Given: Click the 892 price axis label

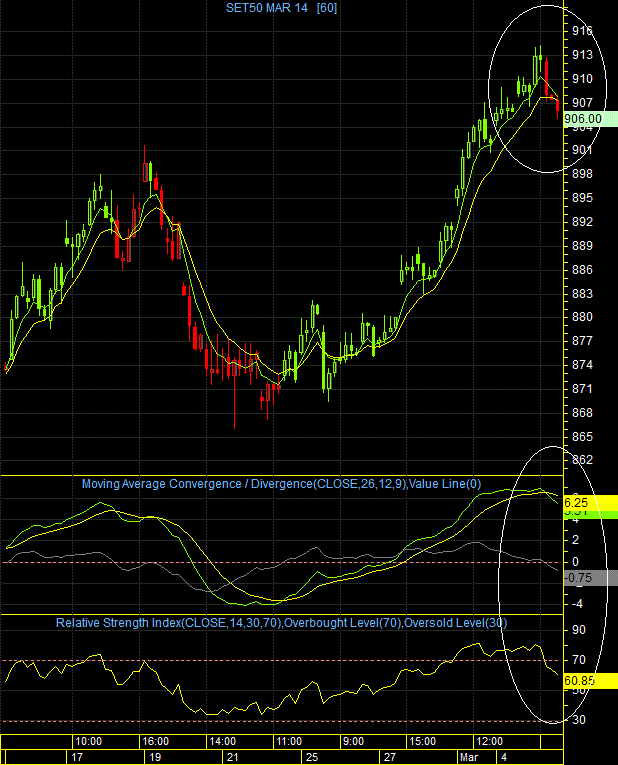Looking at the screenshot, I should pyautogui.click(x=582, y=221).
